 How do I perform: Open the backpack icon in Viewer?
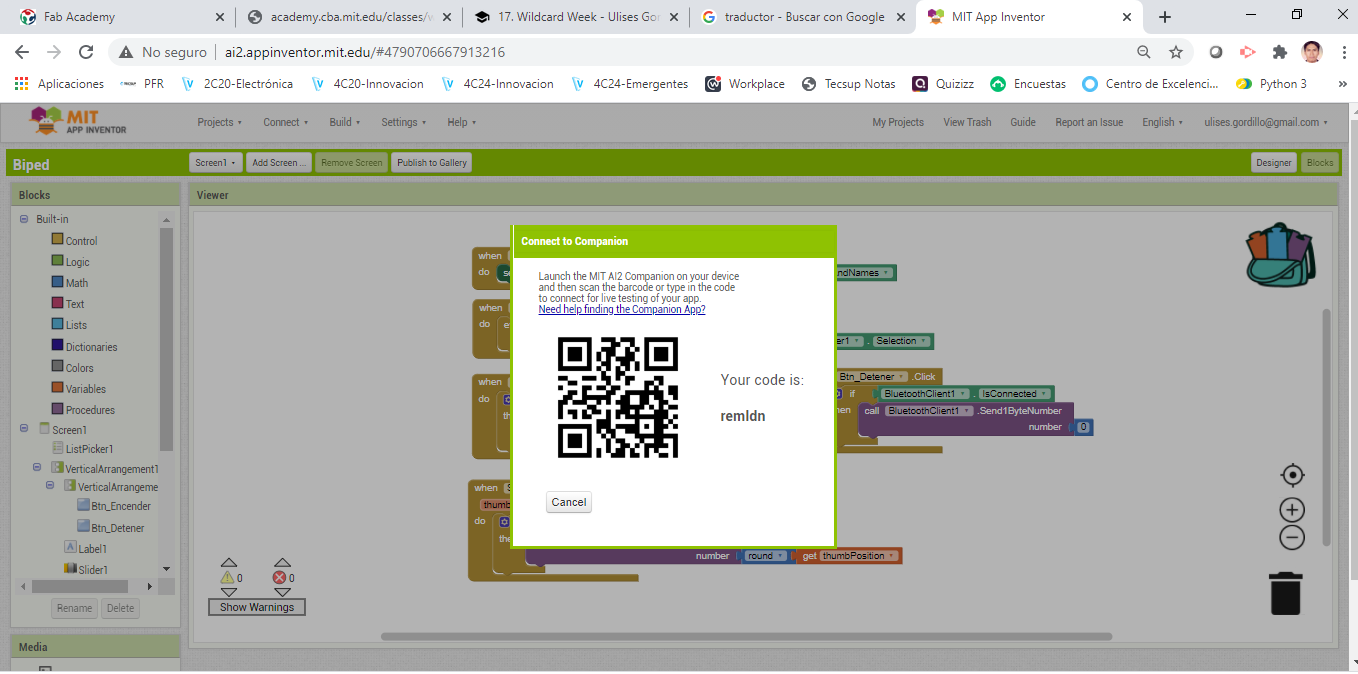1280,255
